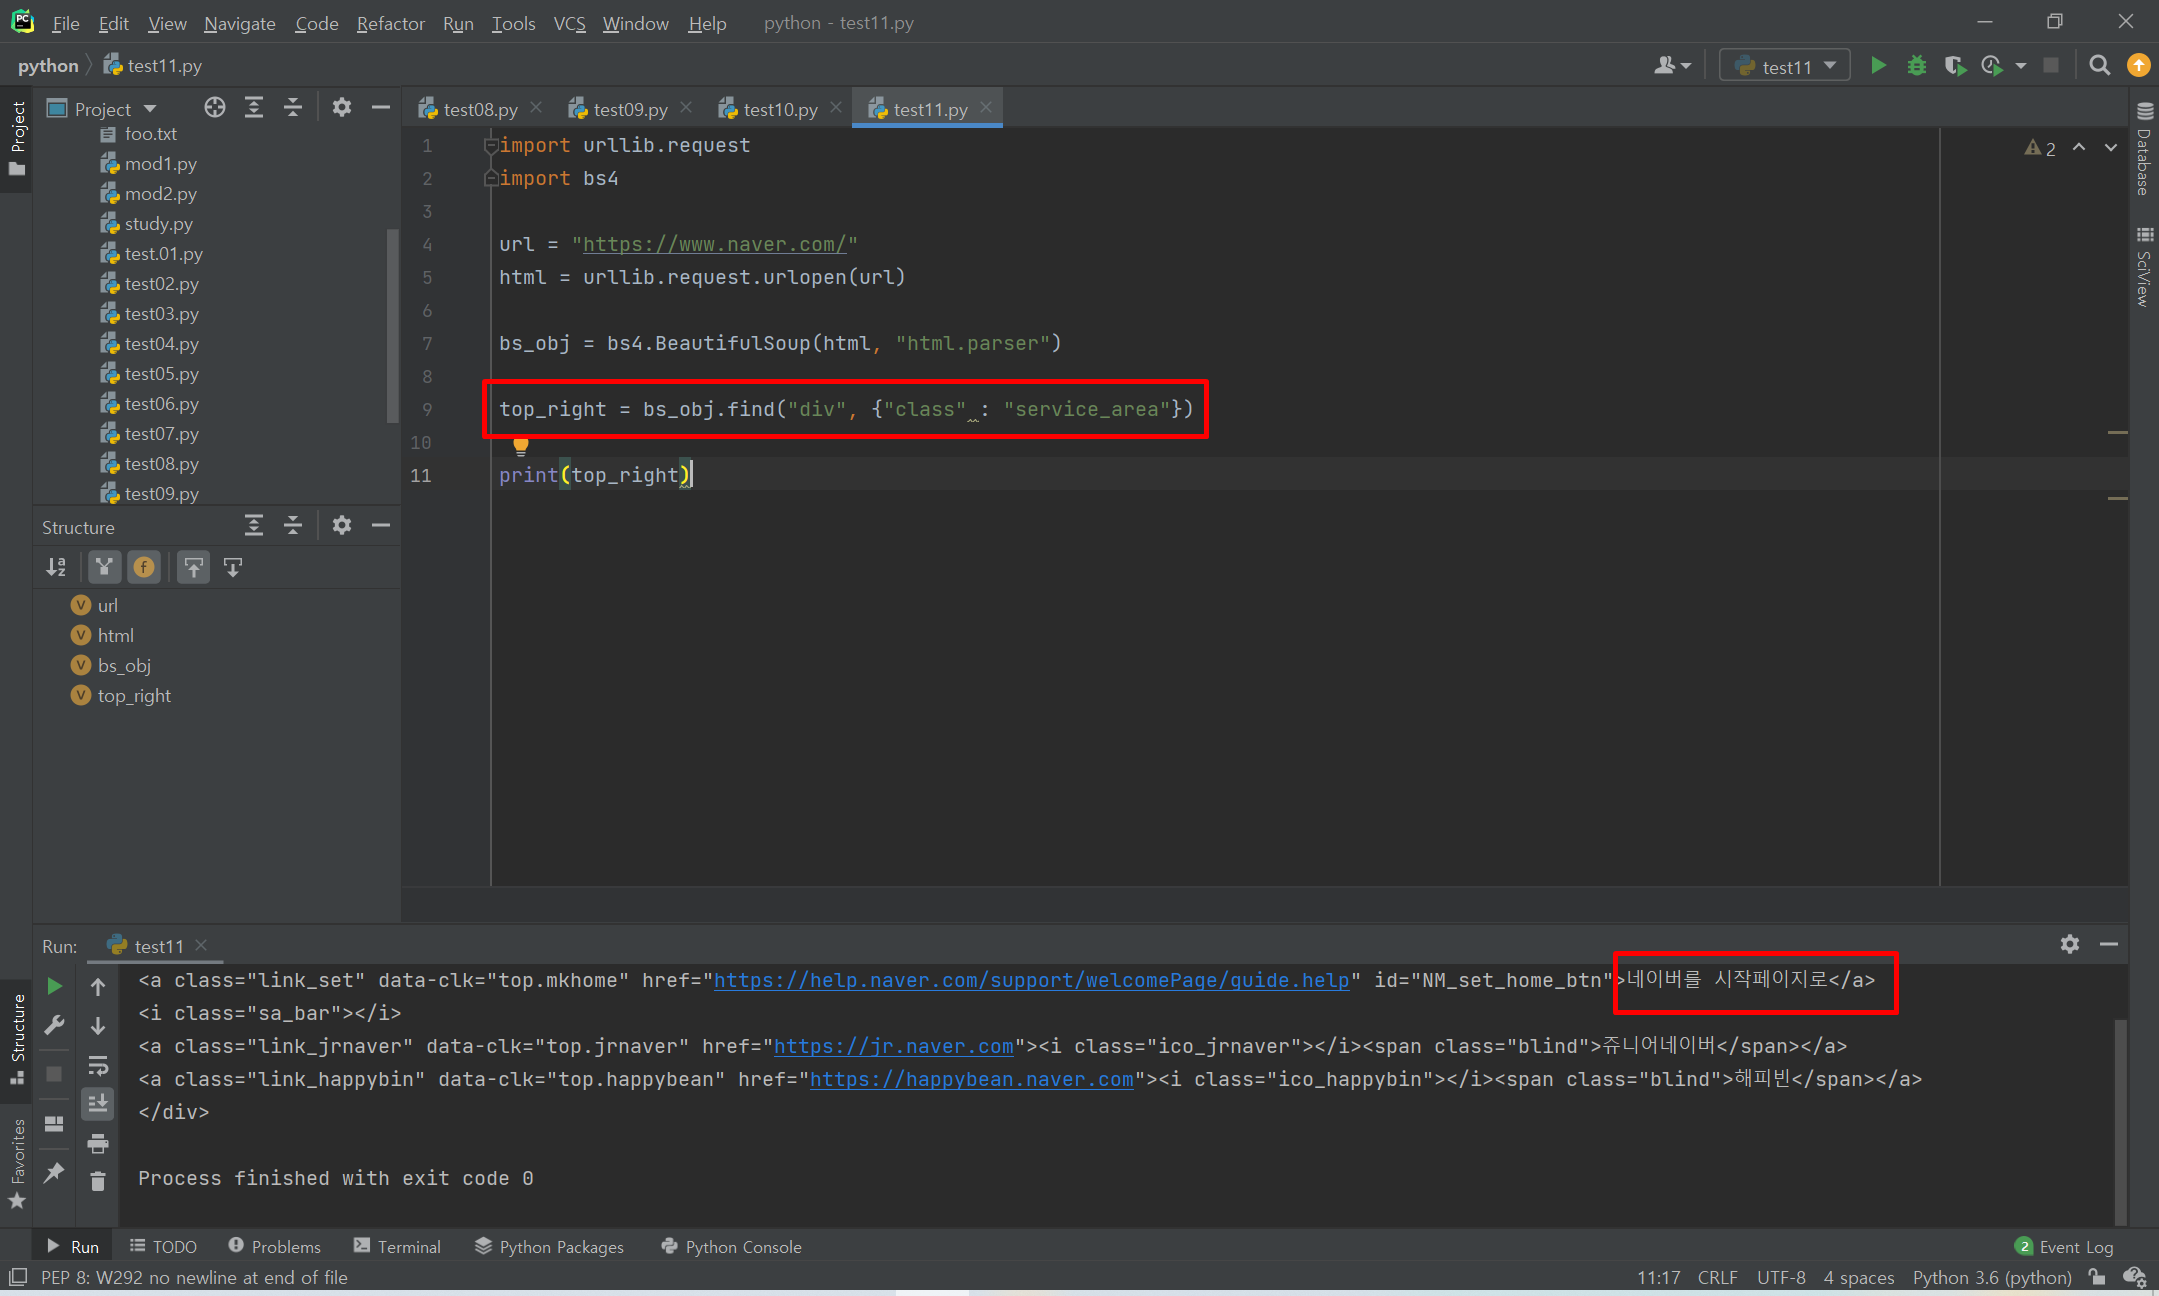Open the Refactor menu
Image resolution: width=2159 pixels, height=1296 pixels.
coord(390,23)
